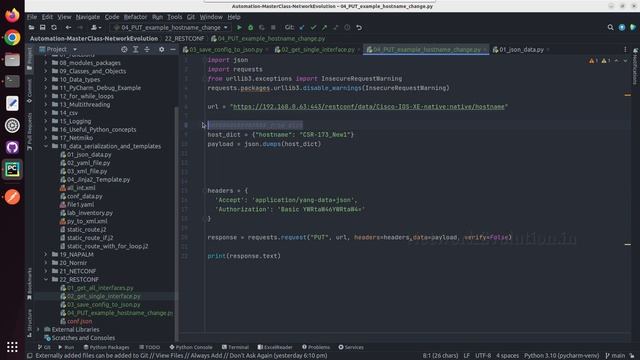The width and height of the screenshot is (640, 360).
Task: Open the Python Packages tool window
Action: pos(106,347)
